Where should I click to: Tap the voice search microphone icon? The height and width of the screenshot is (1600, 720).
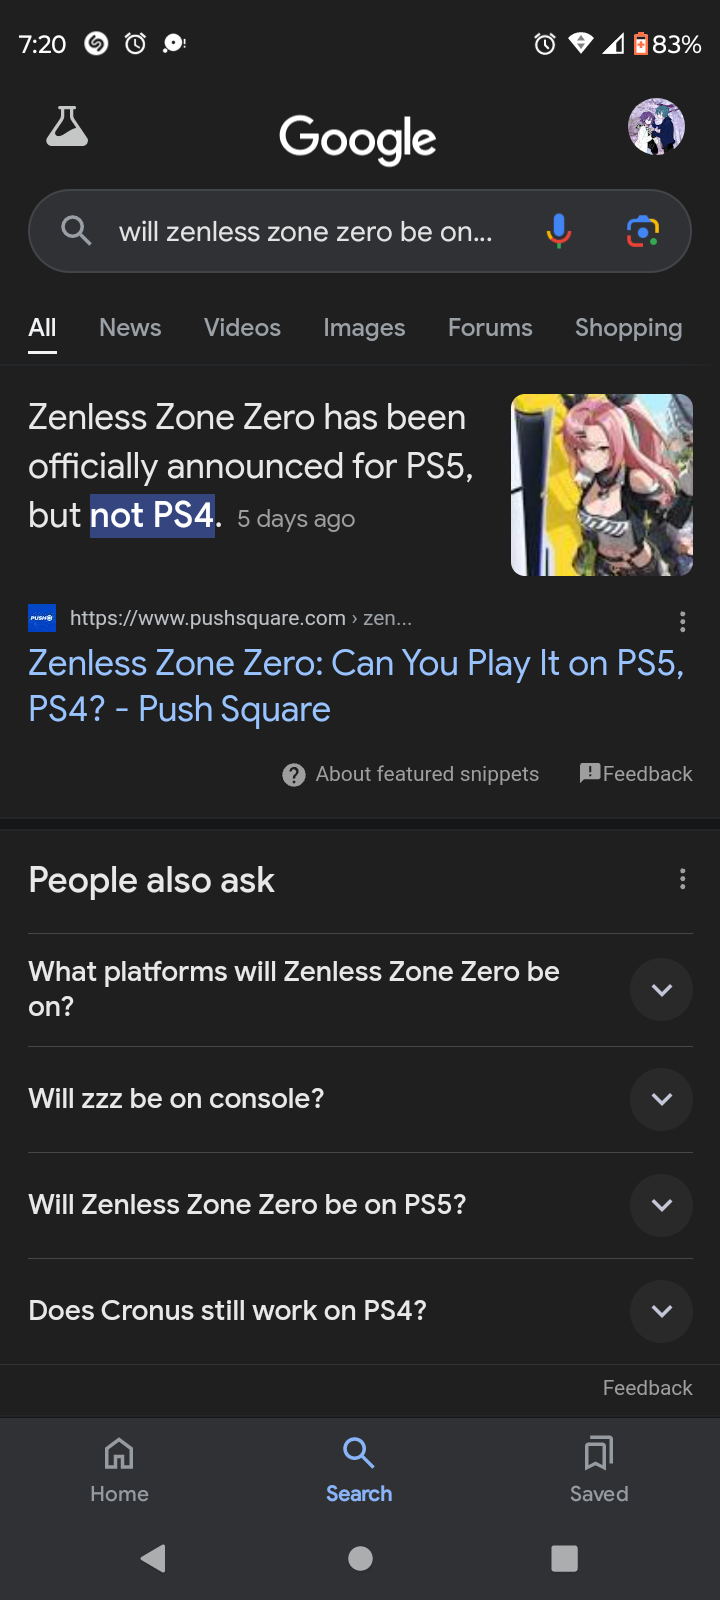[559, 231]
